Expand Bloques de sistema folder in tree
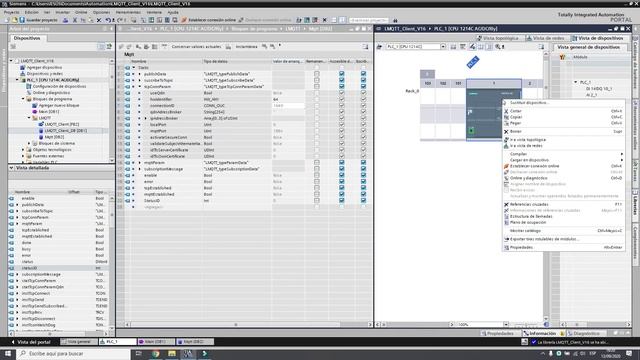The width and height of the screenshot is (640, 360). 29,143
